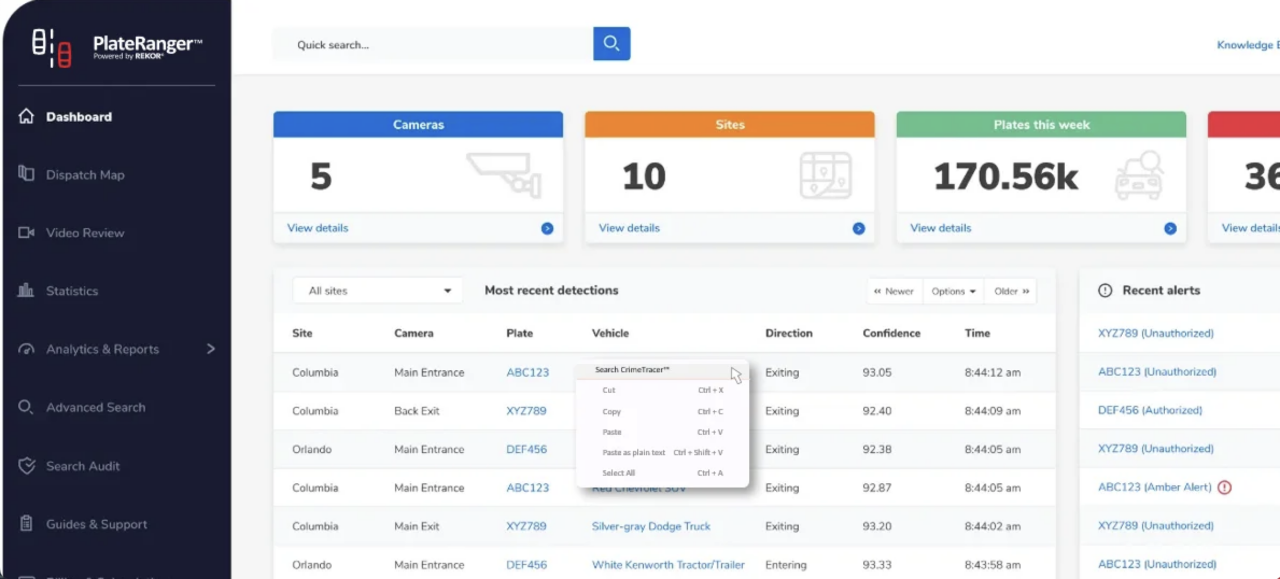Click the Direction column header
Viewport: 1280px width, 579px height.
point(789,333)
